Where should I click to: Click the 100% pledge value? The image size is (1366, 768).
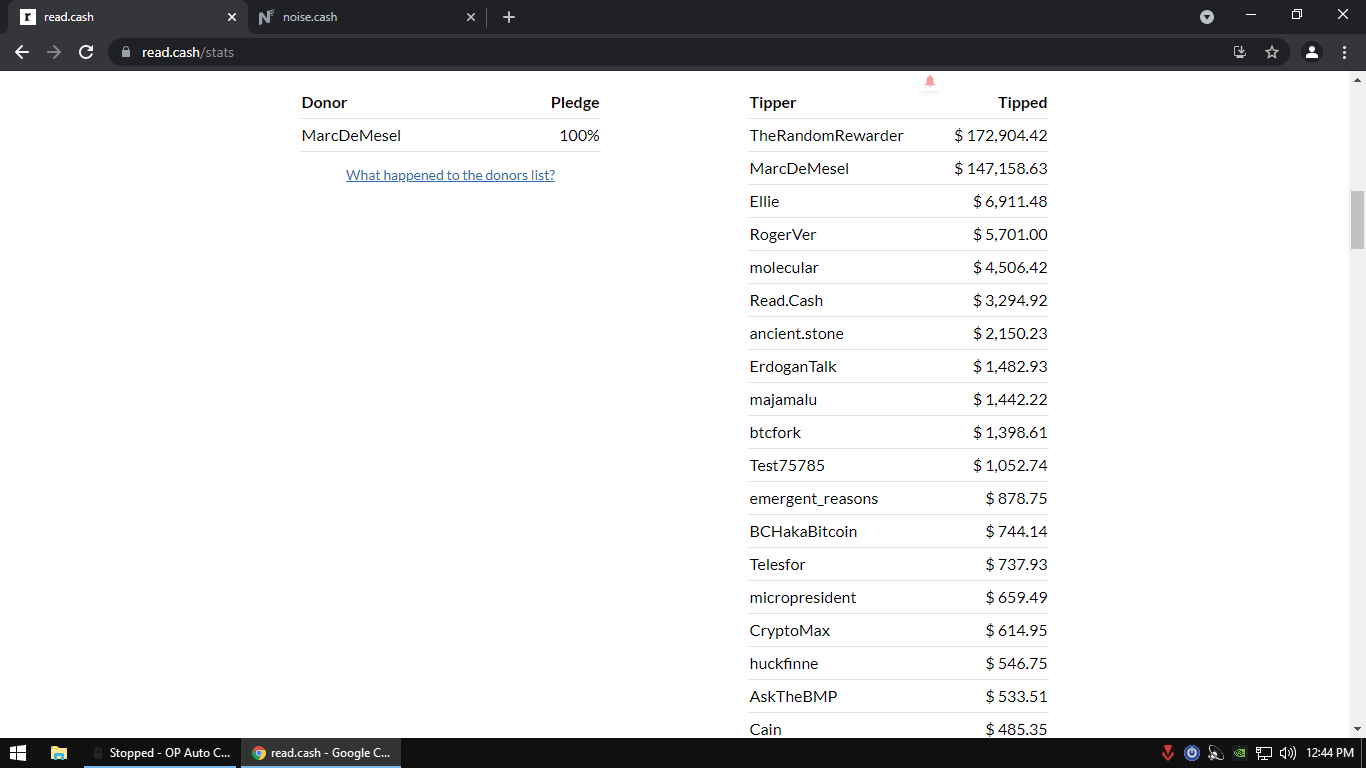[x=580, y=136]
